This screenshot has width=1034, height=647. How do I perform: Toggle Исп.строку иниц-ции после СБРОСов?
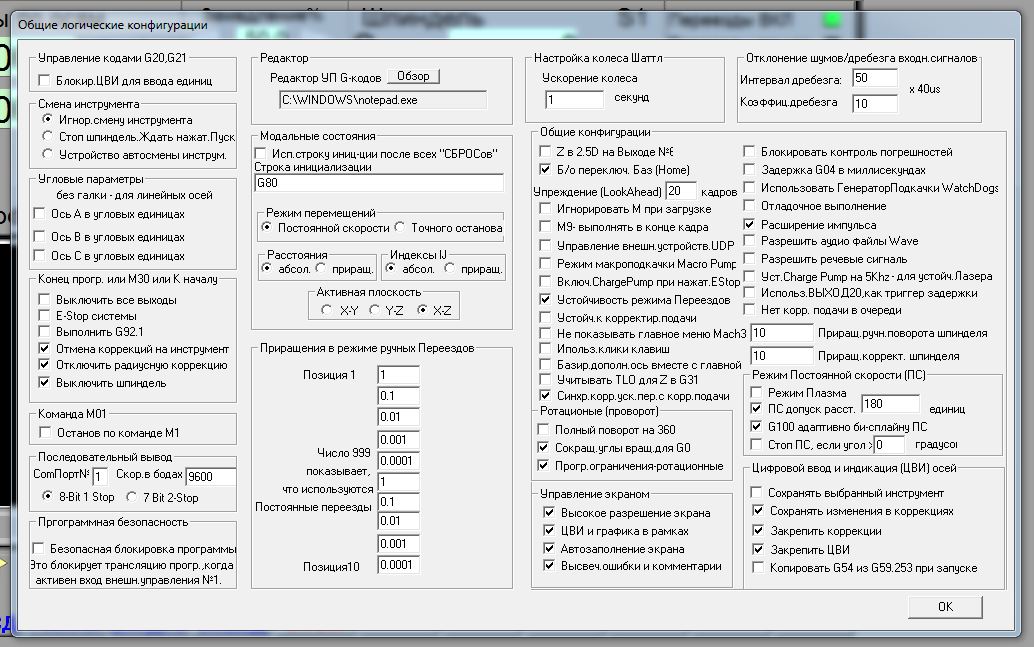pyautogui.click(x=260, y=153)
